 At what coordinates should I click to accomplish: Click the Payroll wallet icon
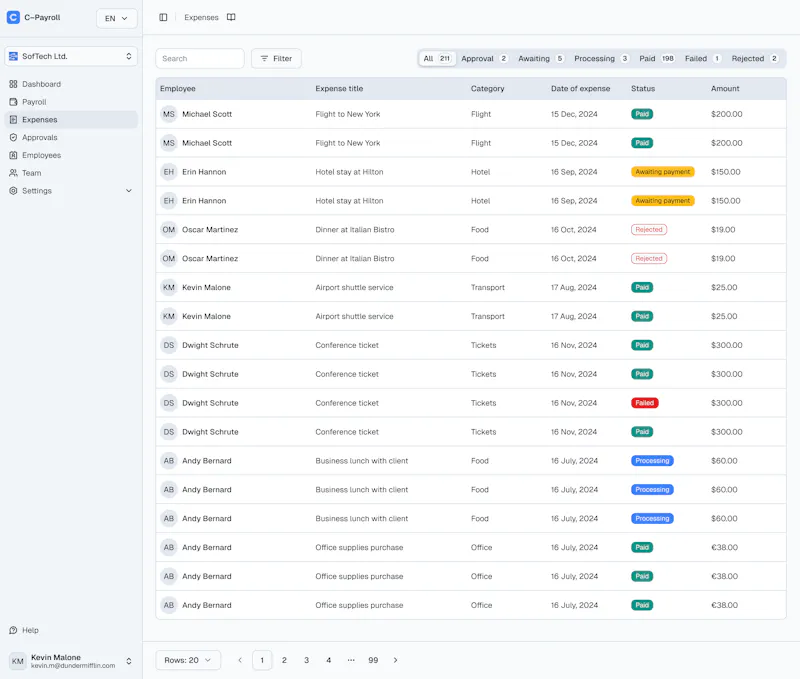13,102
